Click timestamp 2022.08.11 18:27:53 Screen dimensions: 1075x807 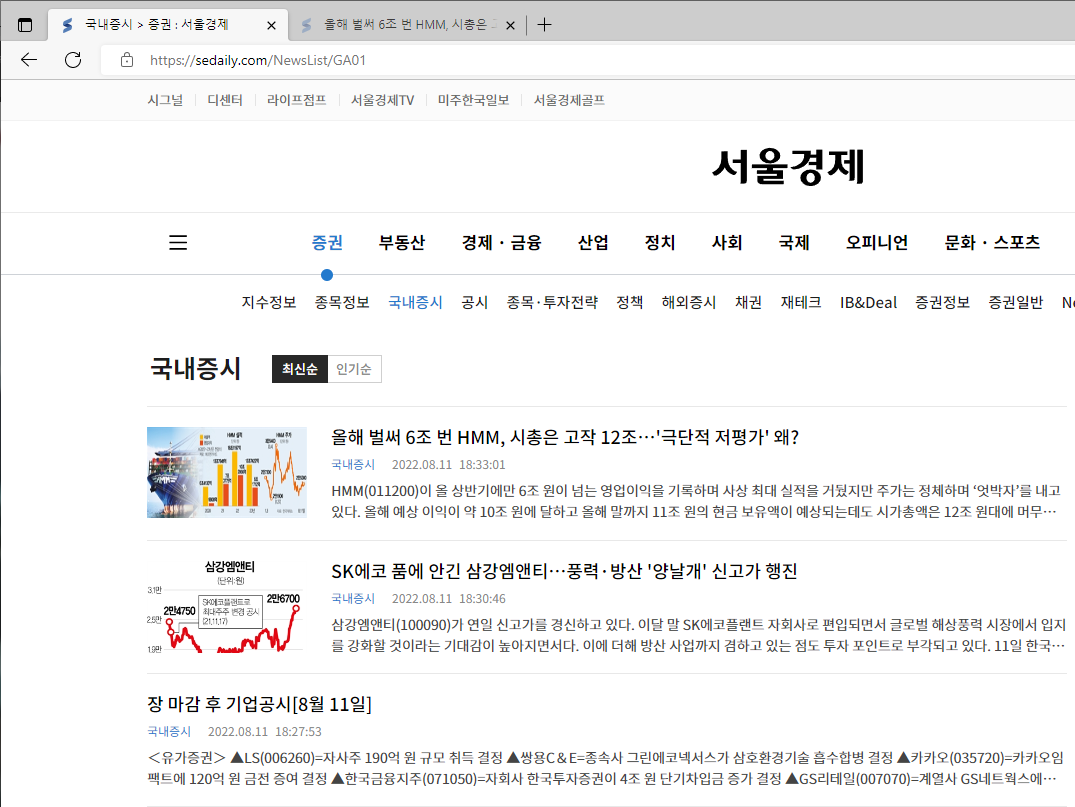click(x=265, y=732)
